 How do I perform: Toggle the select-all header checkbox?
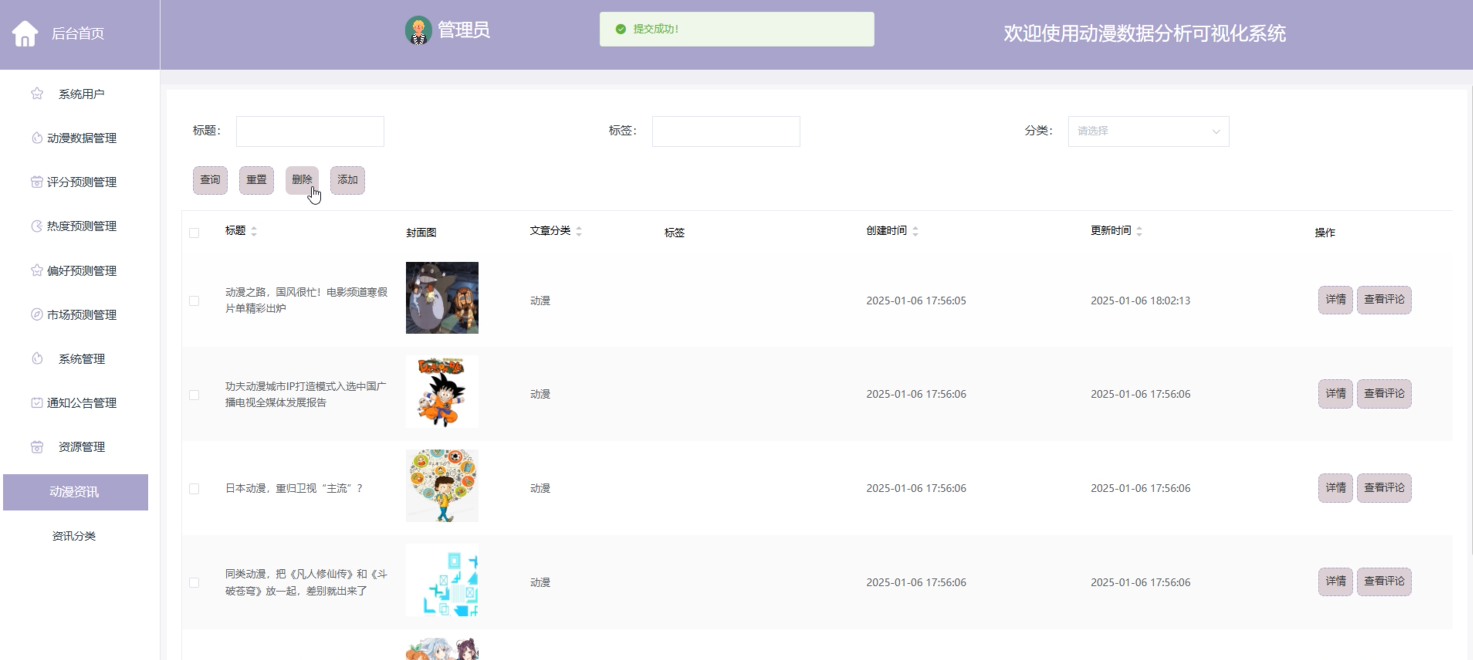[194, 232]
